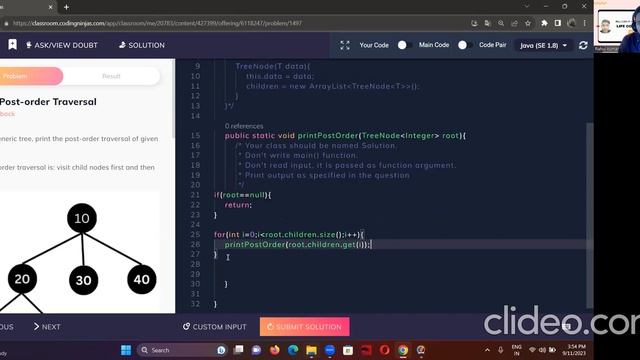Bookmark the page with the star icon
Screen dimensions: 640x360
(528, 23)
